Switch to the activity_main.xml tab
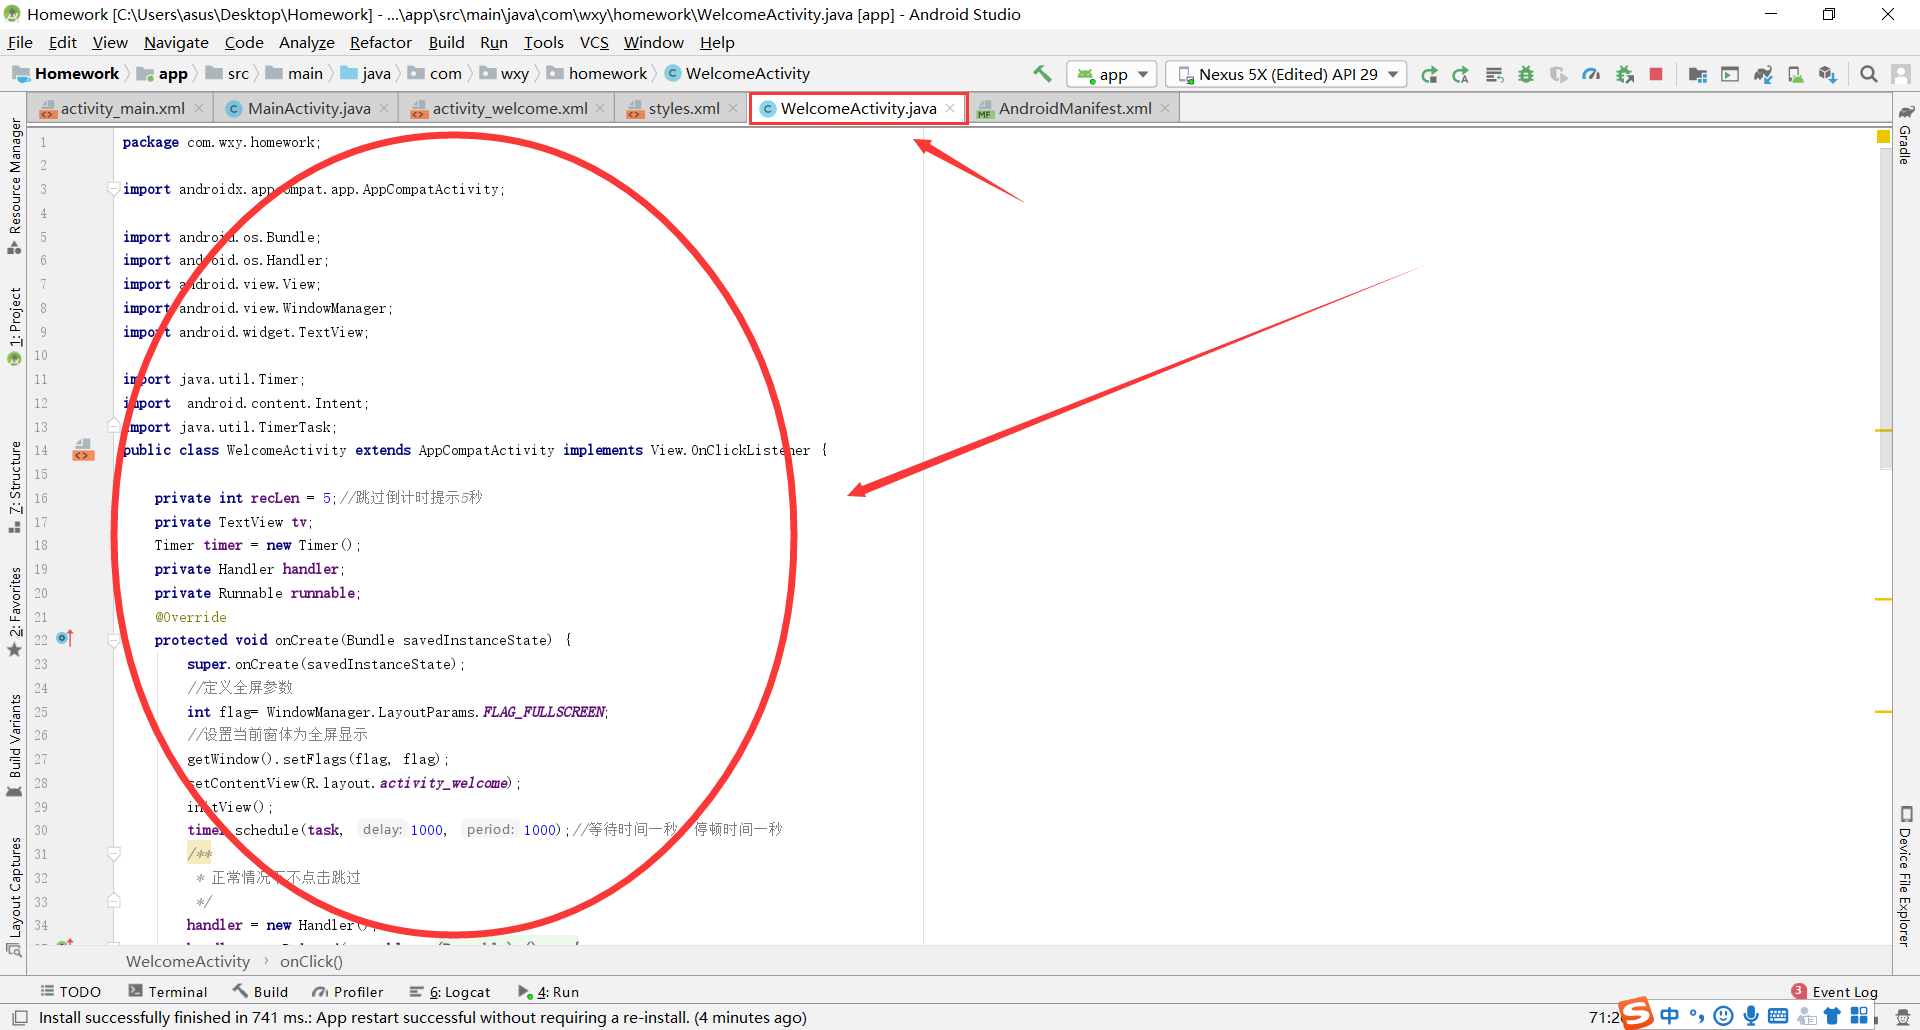Image resolution: width=1920 pixels, height=1030 pixels. (x=122, y=108)
